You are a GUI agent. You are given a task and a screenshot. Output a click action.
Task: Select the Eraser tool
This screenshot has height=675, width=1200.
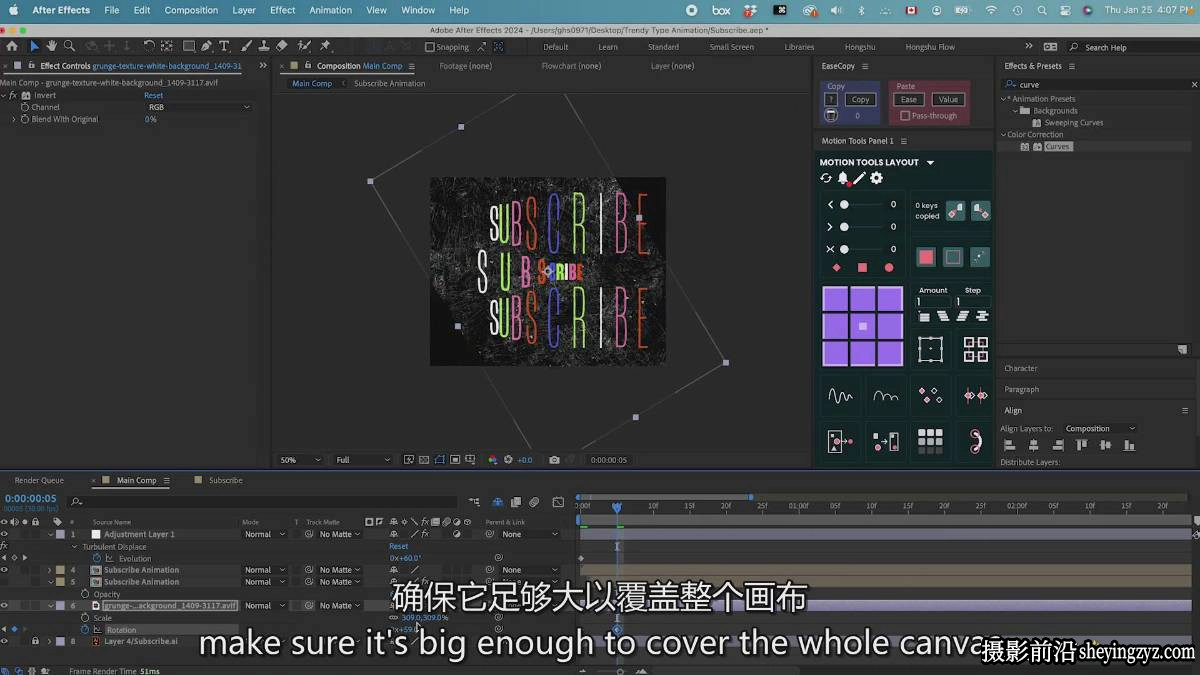coord(282,46)
